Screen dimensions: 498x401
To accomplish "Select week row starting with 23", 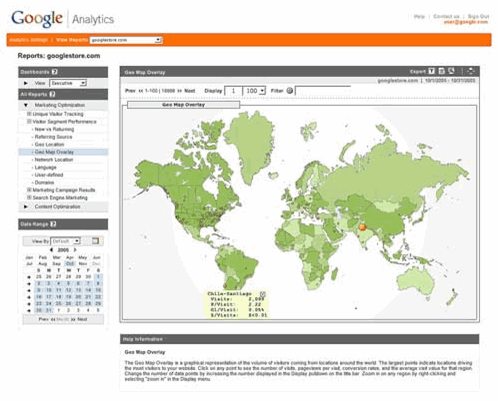I will (29, 304).
